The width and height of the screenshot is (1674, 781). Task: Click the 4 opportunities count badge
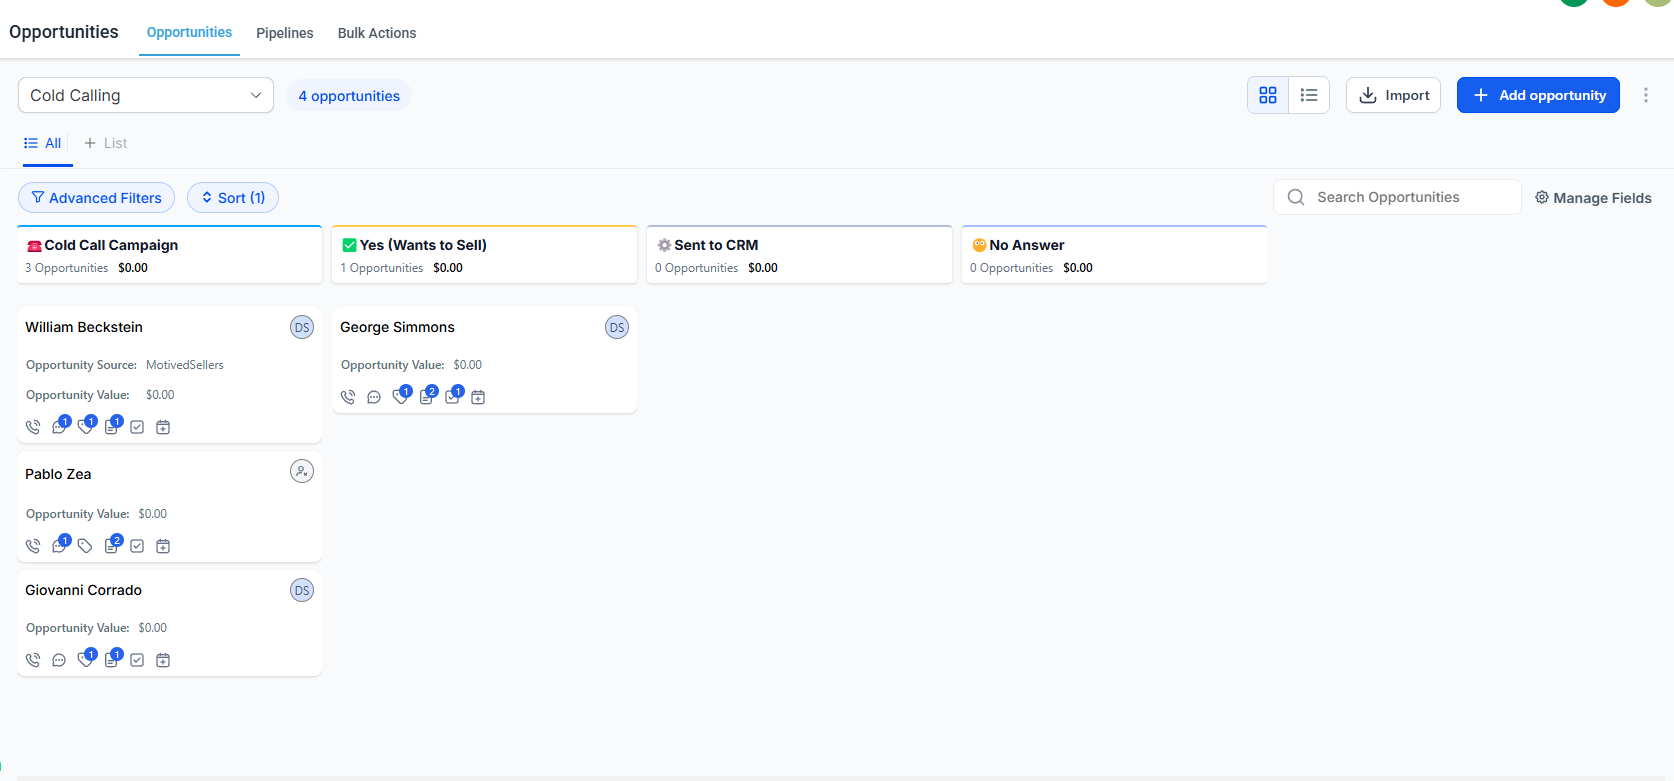coord(349,96)
